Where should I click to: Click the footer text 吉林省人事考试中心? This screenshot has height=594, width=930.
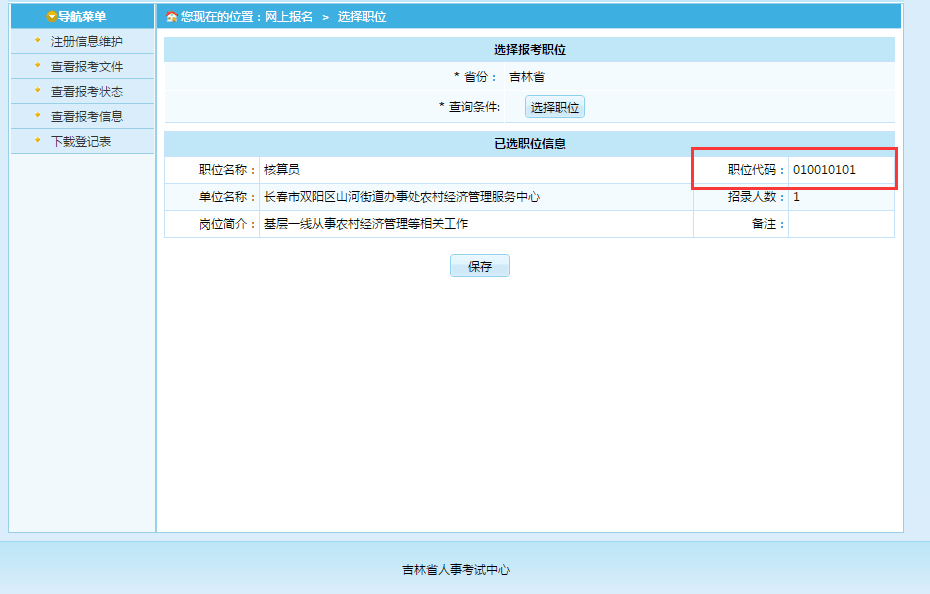456,570
